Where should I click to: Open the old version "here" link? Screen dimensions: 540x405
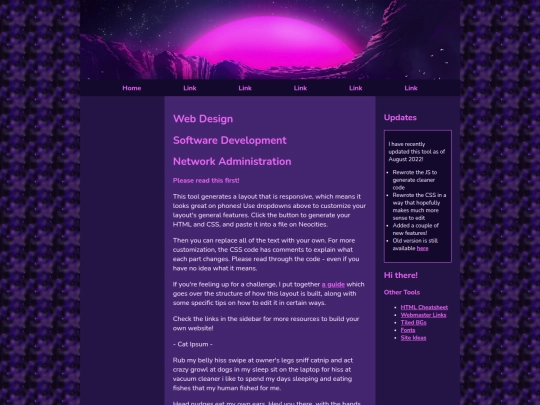423,248
